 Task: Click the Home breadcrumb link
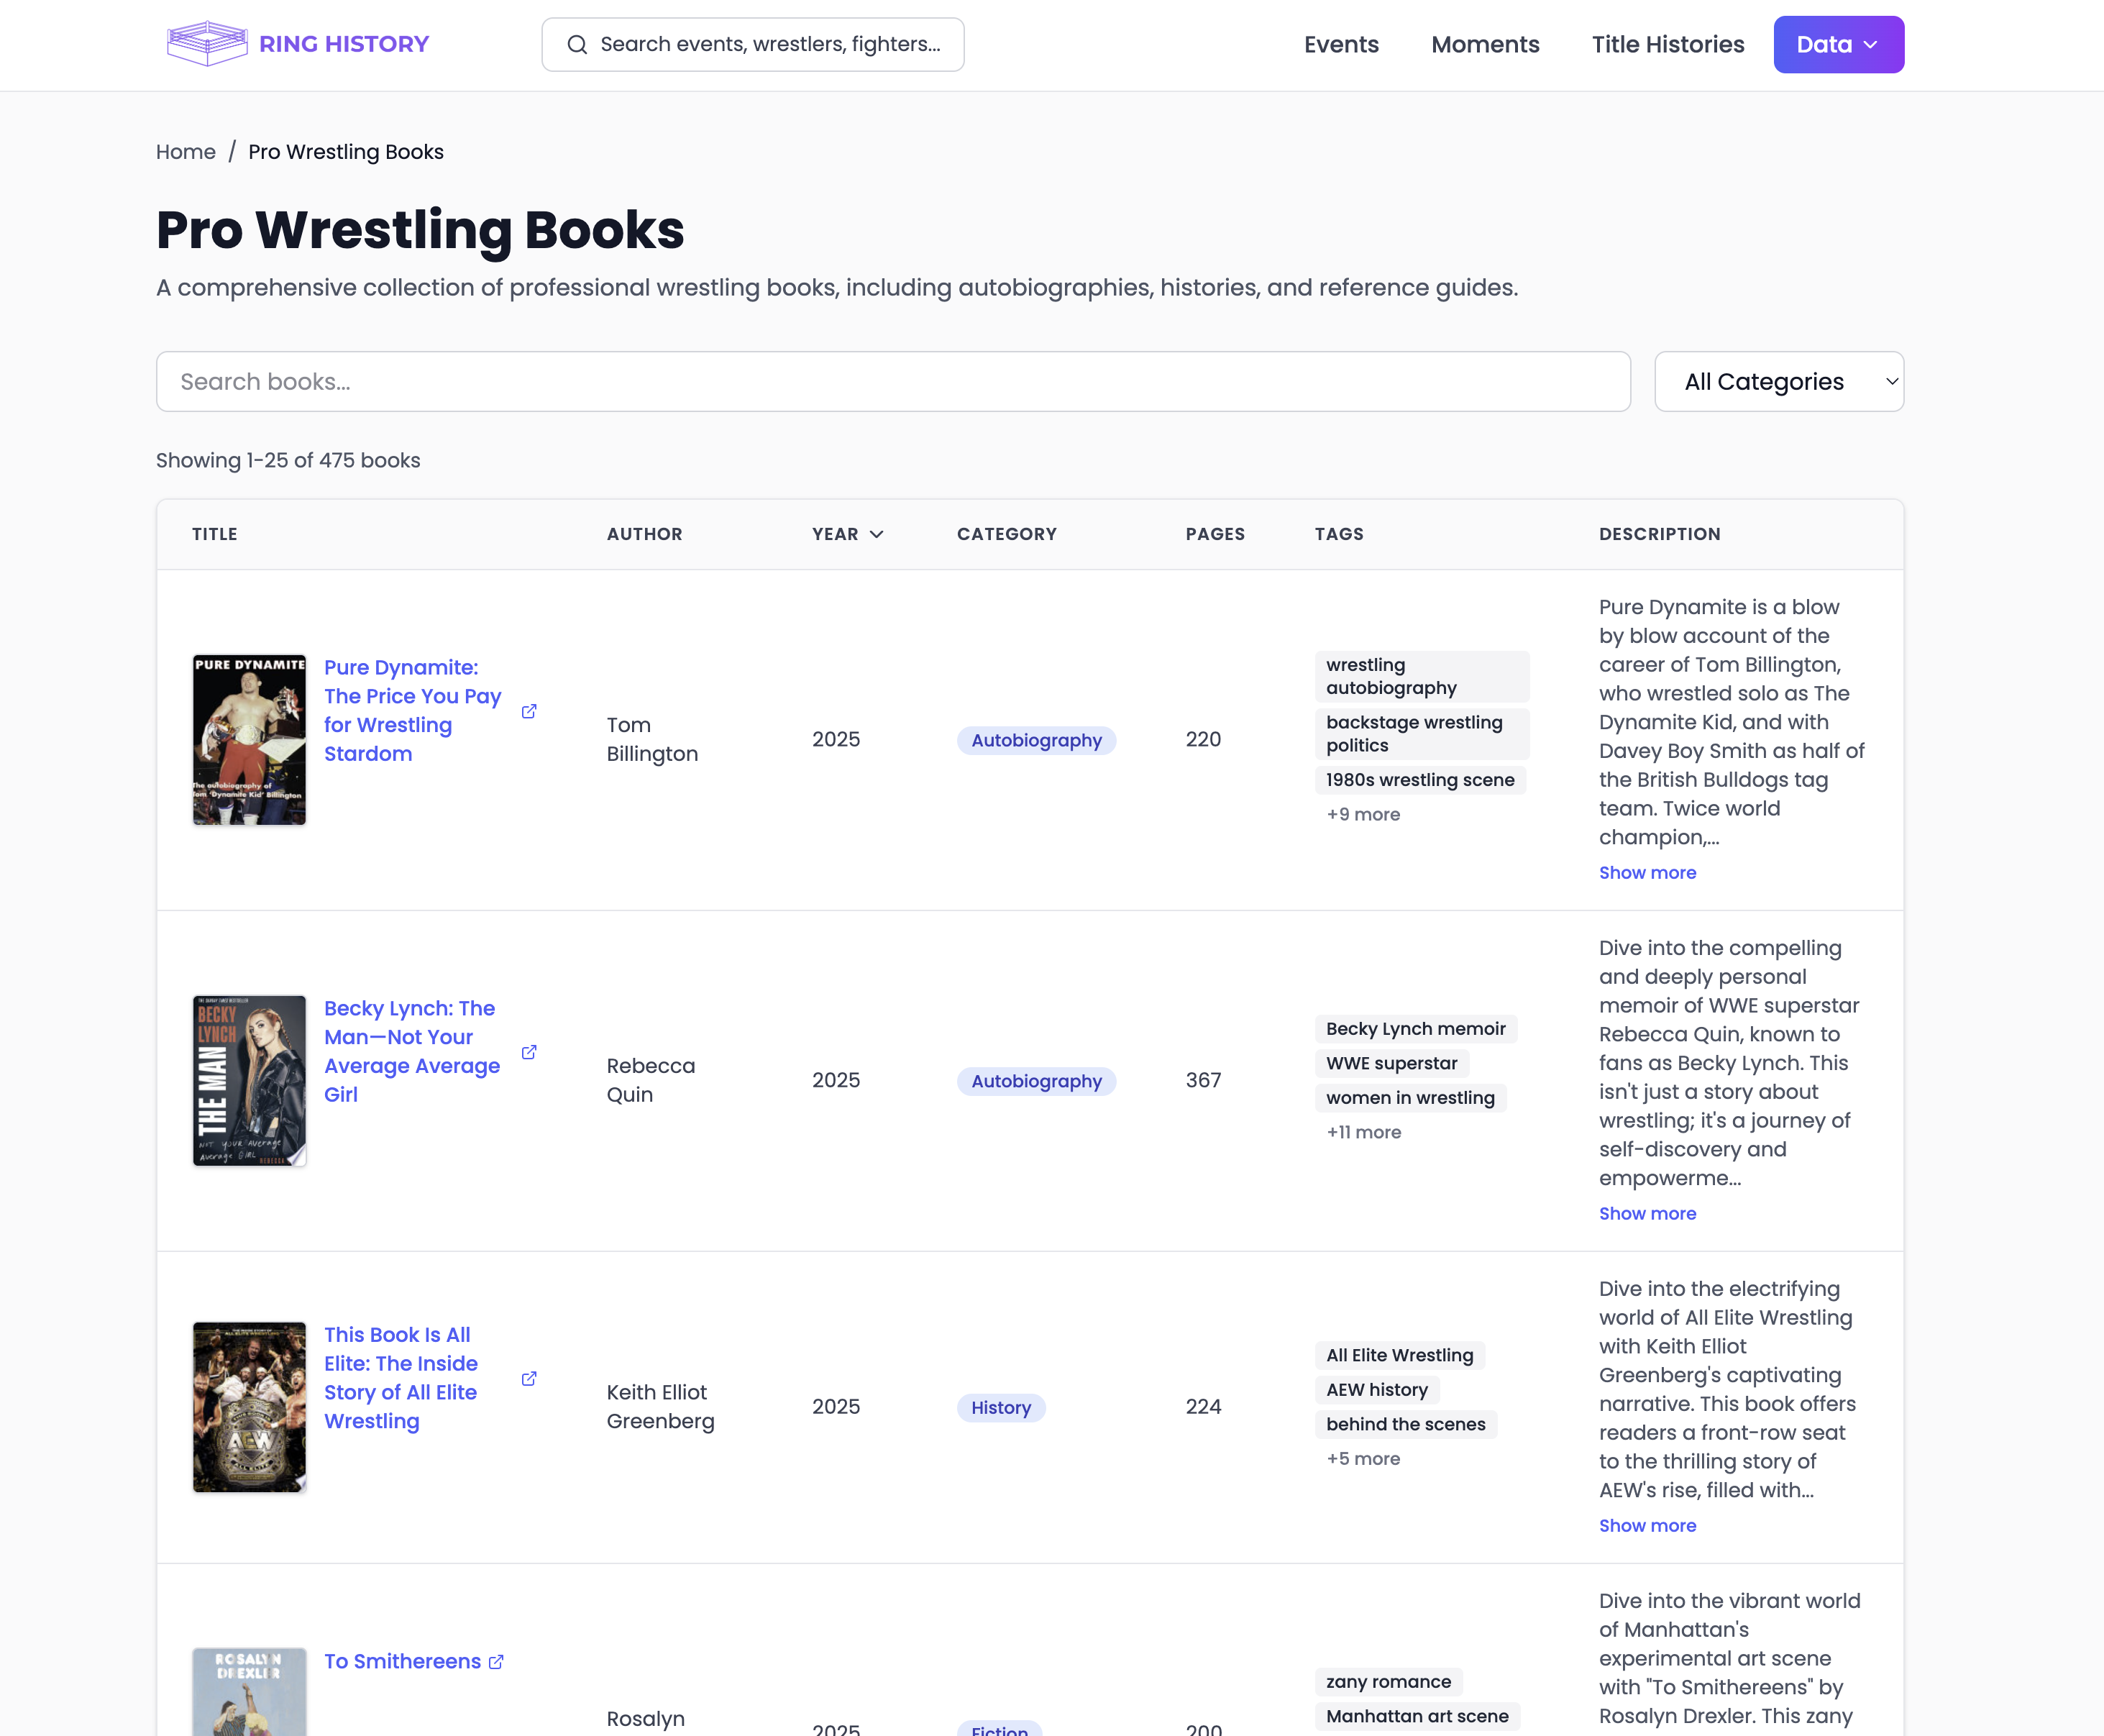[185, 151]
